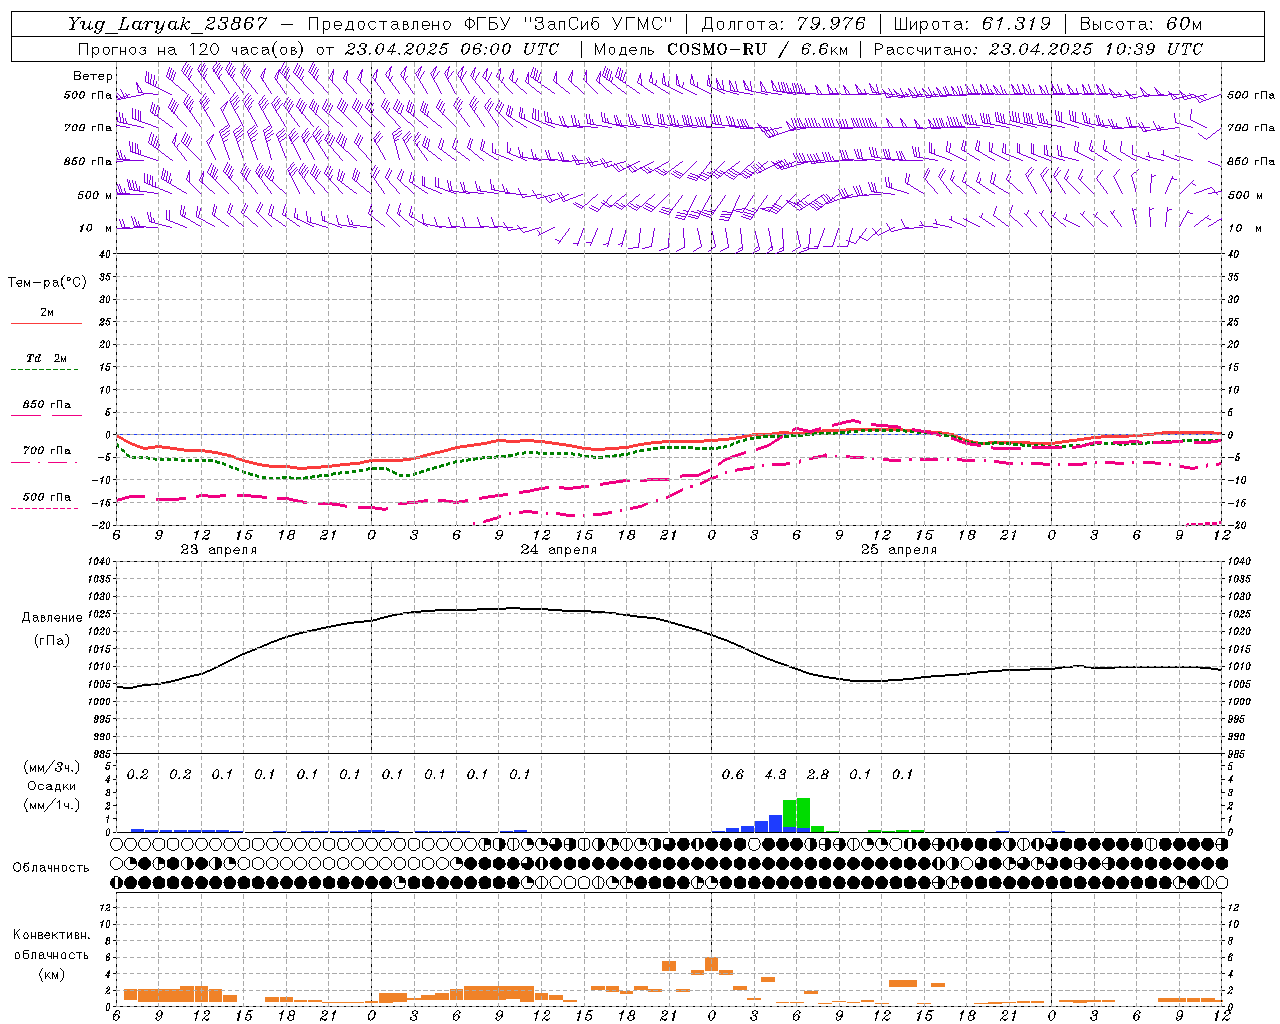Click the Конвективн. convective cloud label
Image resolution: width=1280 pixels, height=1024 pixels.
tap(51, 935)
